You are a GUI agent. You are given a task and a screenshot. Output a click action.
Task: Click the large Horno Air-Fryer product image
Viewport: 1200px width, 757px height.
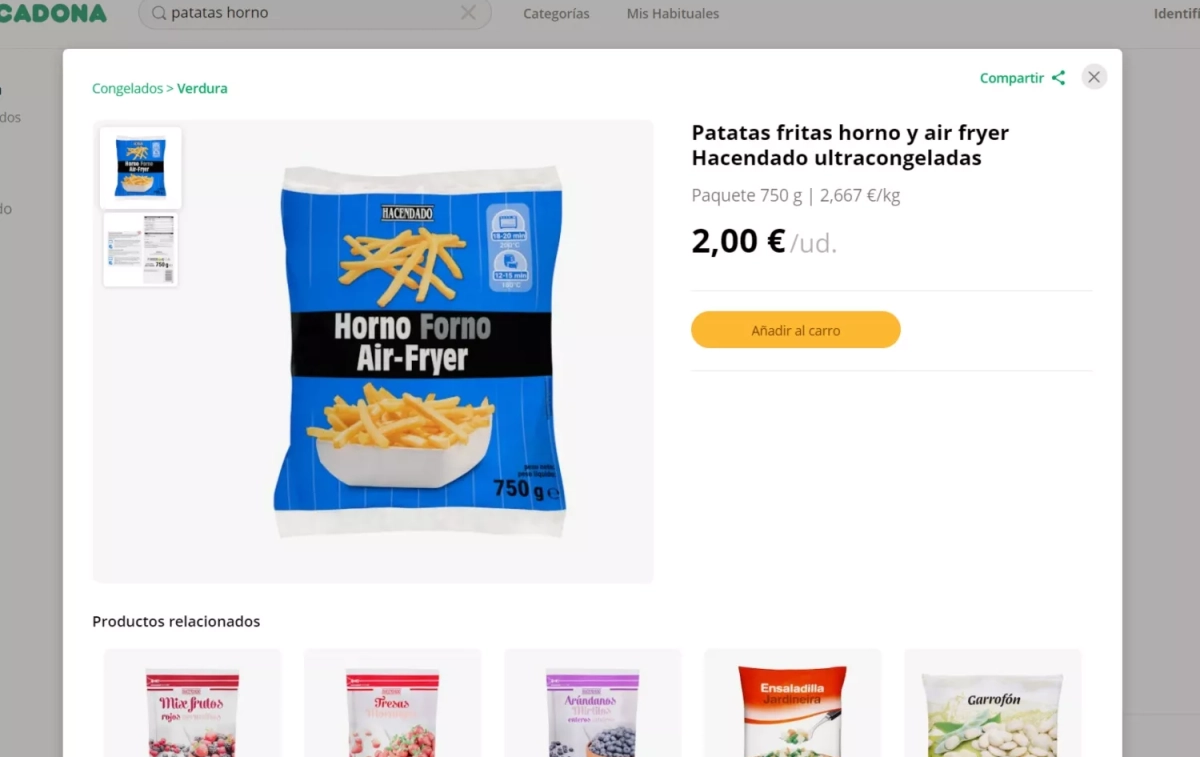tap(419, 351)
